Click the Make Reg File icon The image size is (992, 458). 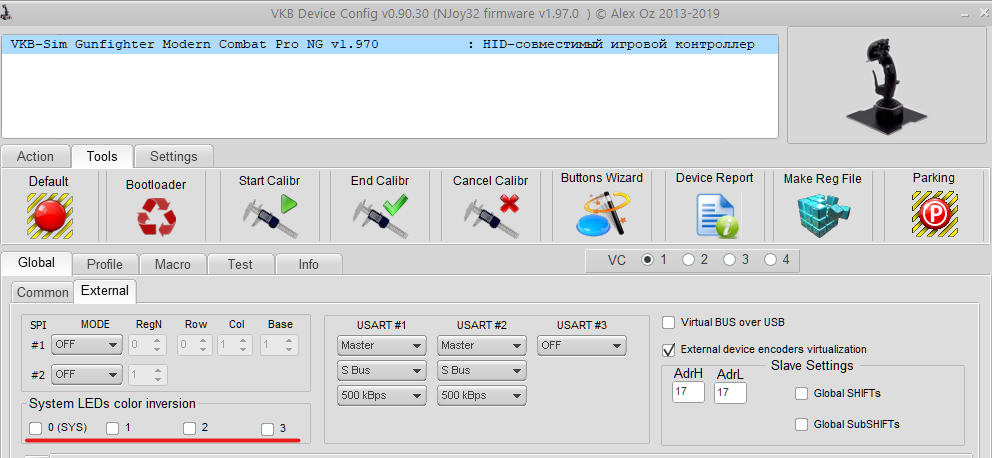[822, 215]
